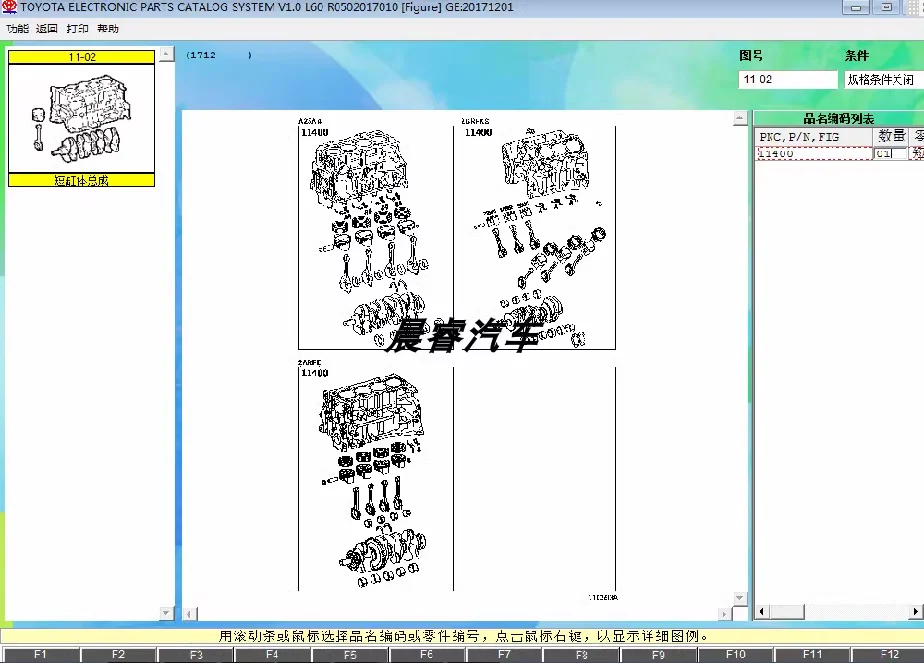Open the 打印 menu

click(77, 28)
